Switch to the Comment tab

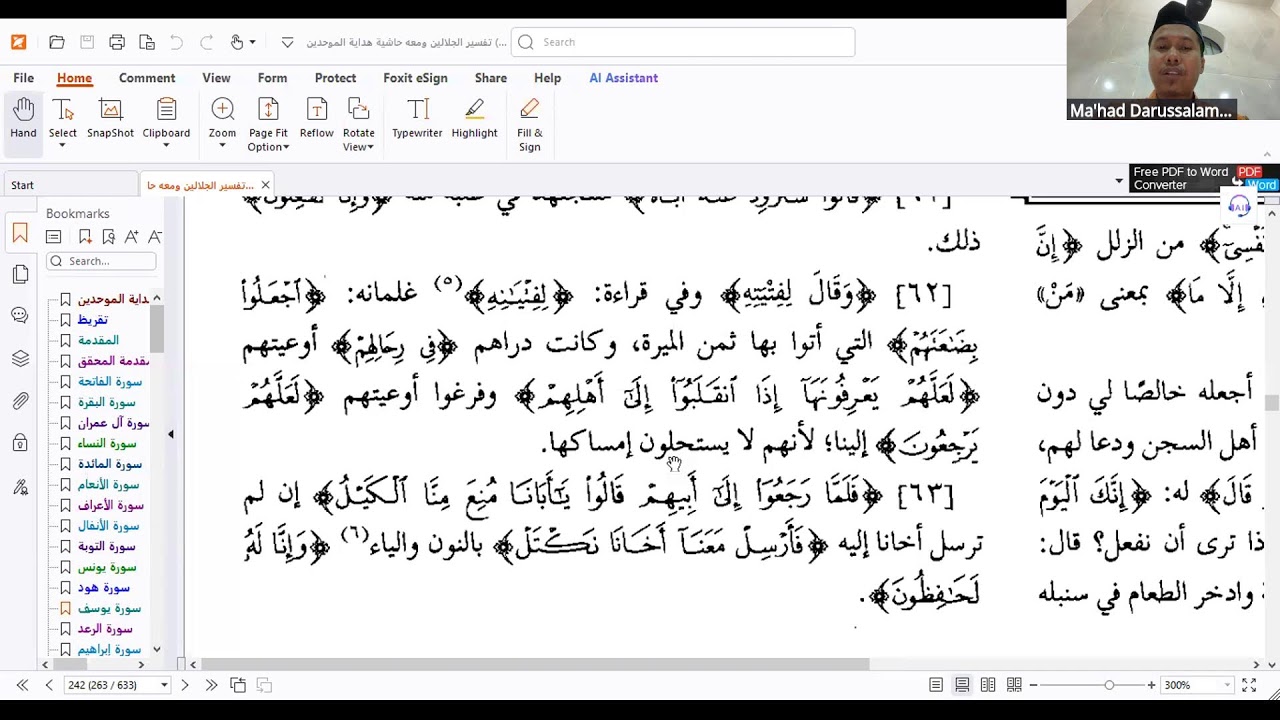pyautogui.click(x=147, y=78)
